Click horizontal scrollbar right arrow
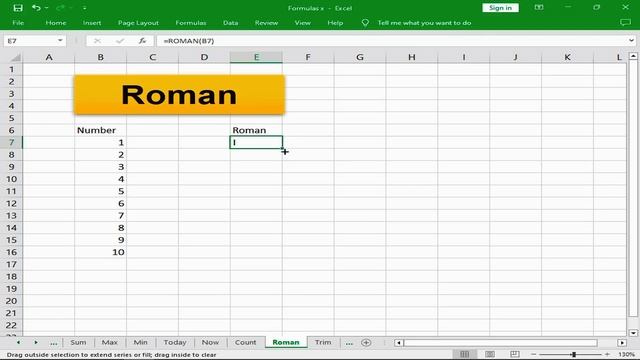Image resolution: width=640 pixels, height=360 pixels. 622,343
